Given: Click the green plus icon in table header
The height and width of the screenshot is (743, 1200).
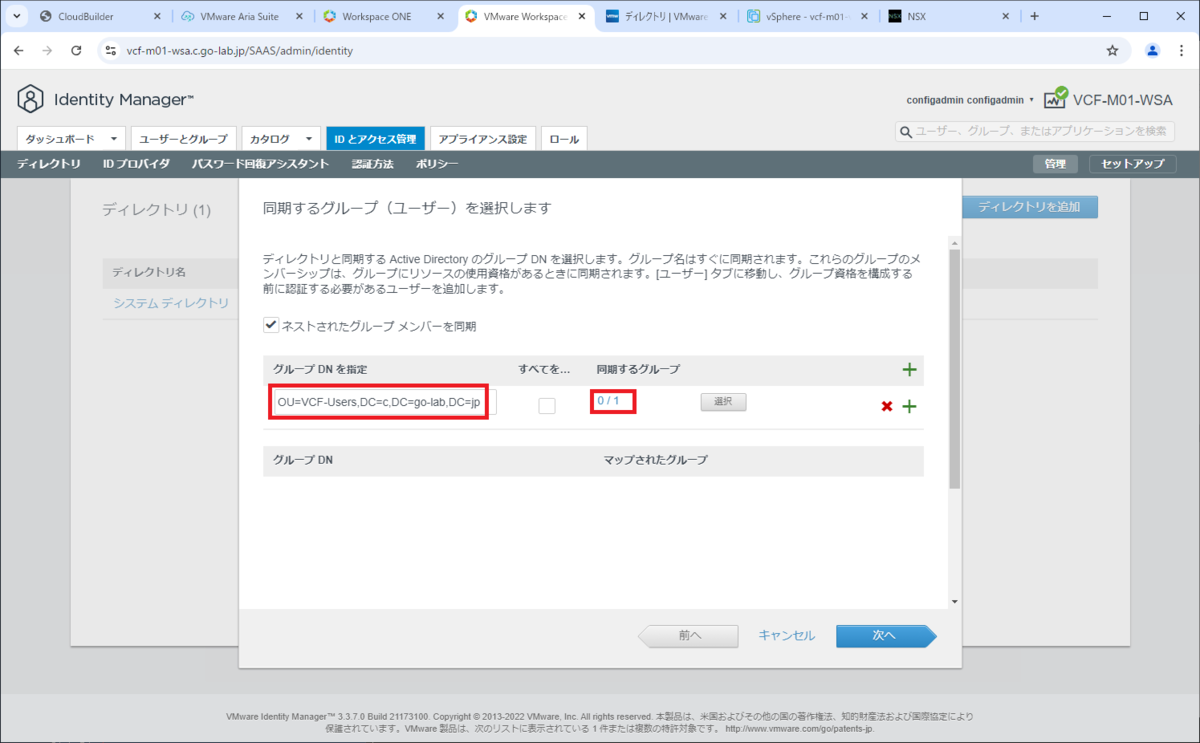Looking at the screenshot, I should 909,370.
